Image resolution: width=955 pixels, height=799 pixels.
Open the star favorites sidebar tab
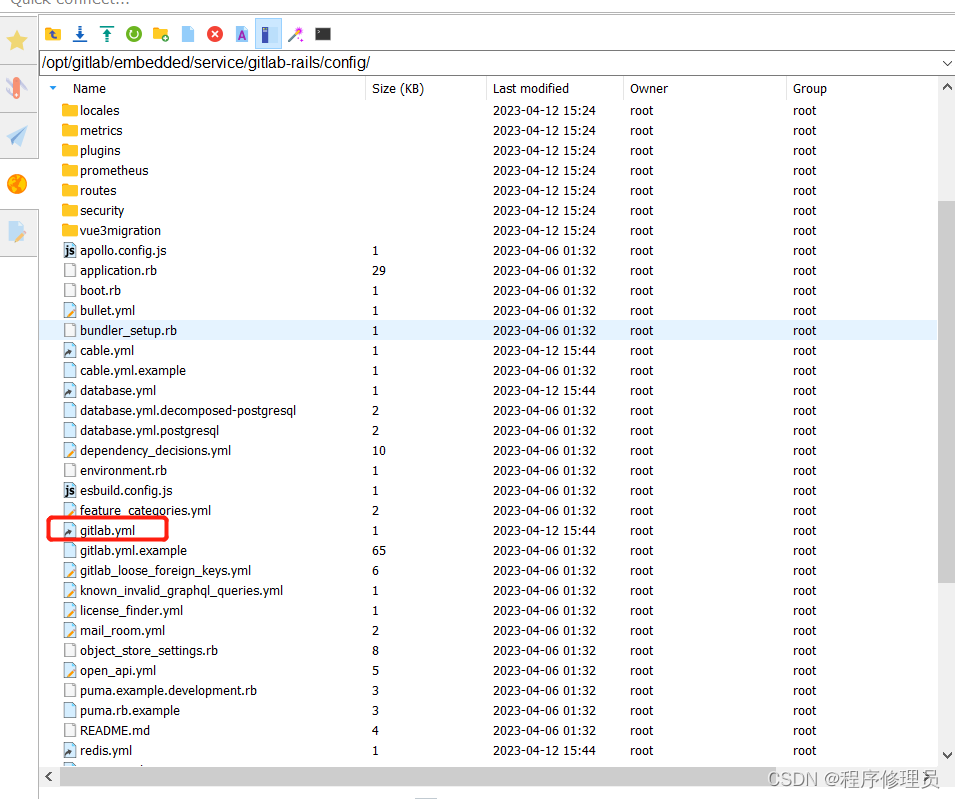(x=17, y=41)
